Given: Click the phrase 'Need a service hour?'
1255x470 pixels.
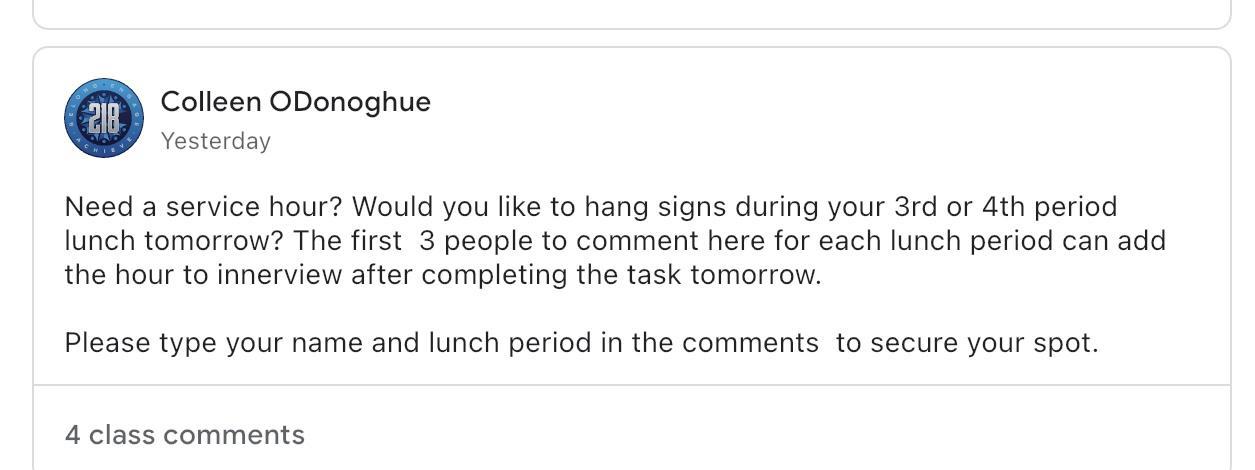Looking at the screenshot, I should pyautogui.click(x=204, y=207).
